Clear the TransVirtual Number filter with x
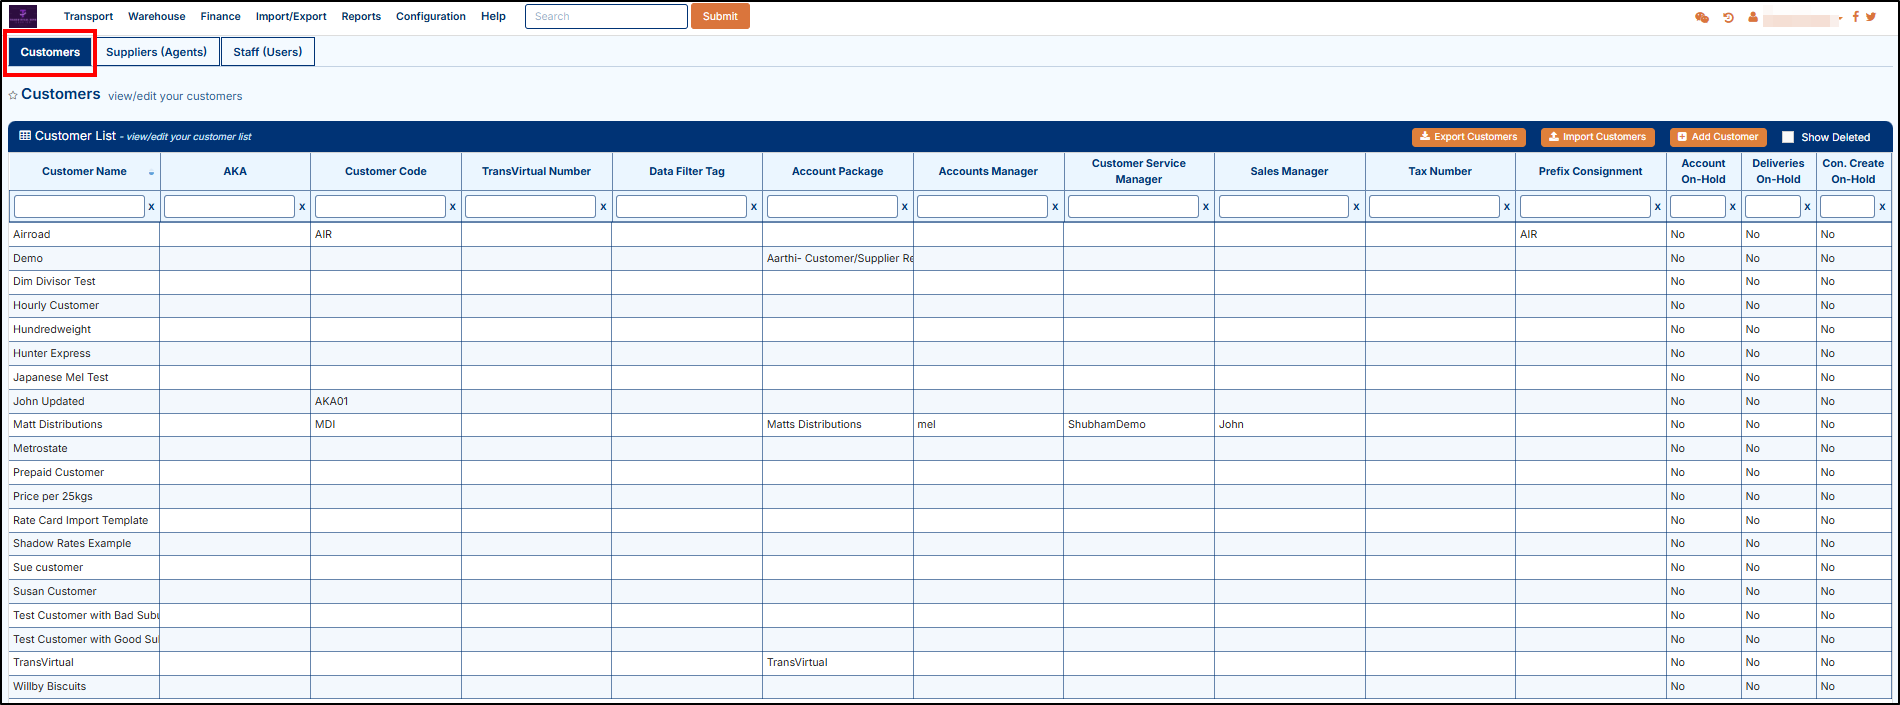Image resolution: width=1900 pixels, height=705 pixels. [603, 207]
